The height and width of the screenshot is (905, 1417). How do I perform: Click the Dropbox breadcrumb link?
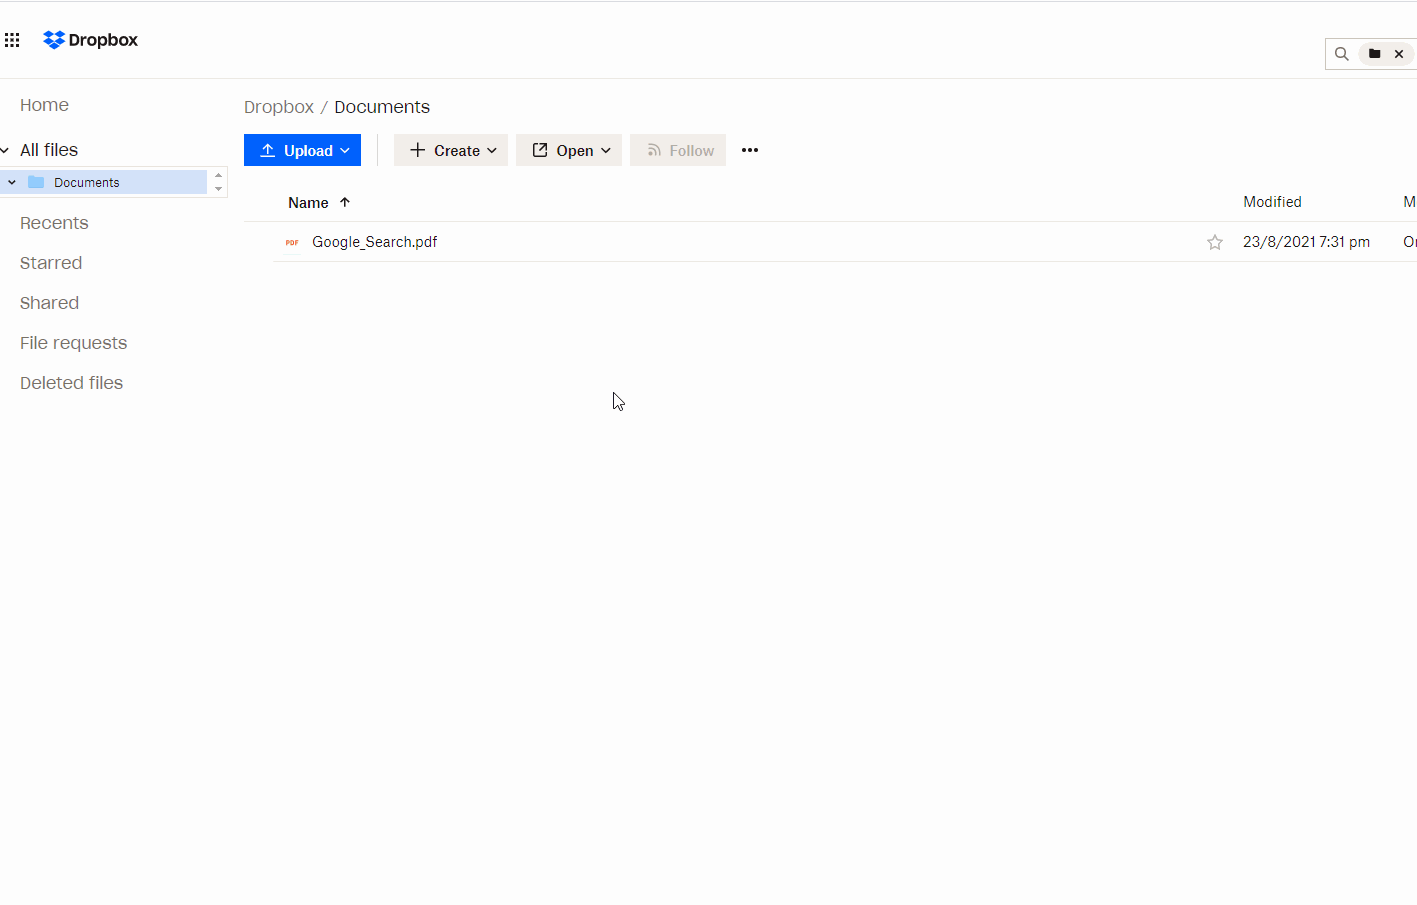[x=279, y=107]
